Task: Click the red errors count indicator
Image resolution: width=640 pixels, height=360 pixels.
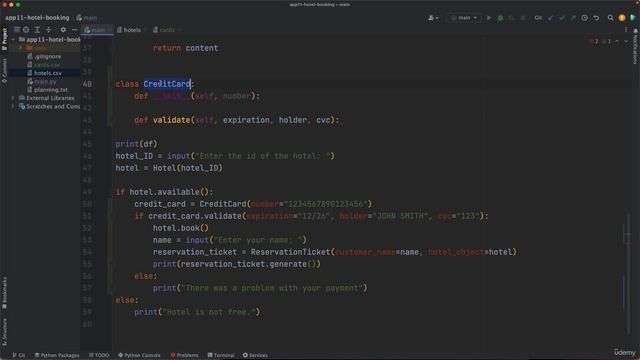Action: [x=594, y=41]
